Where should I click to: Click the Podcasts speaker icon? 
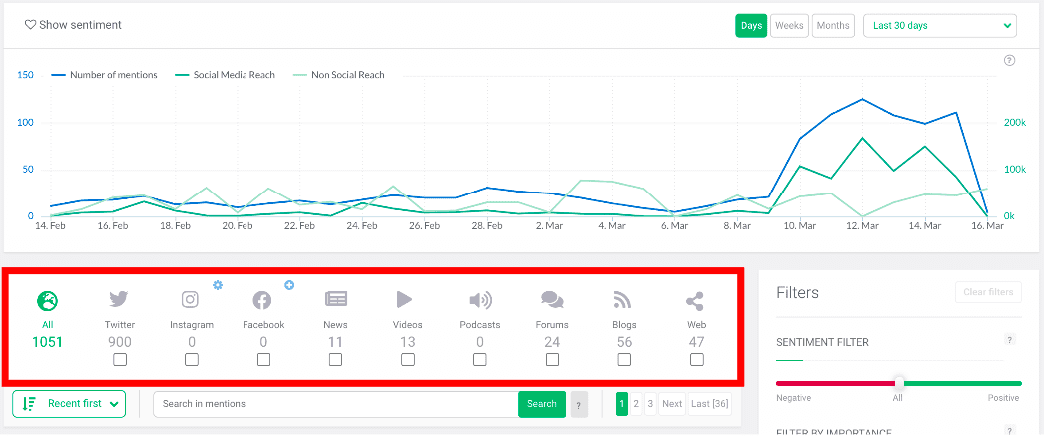(480, 300)
